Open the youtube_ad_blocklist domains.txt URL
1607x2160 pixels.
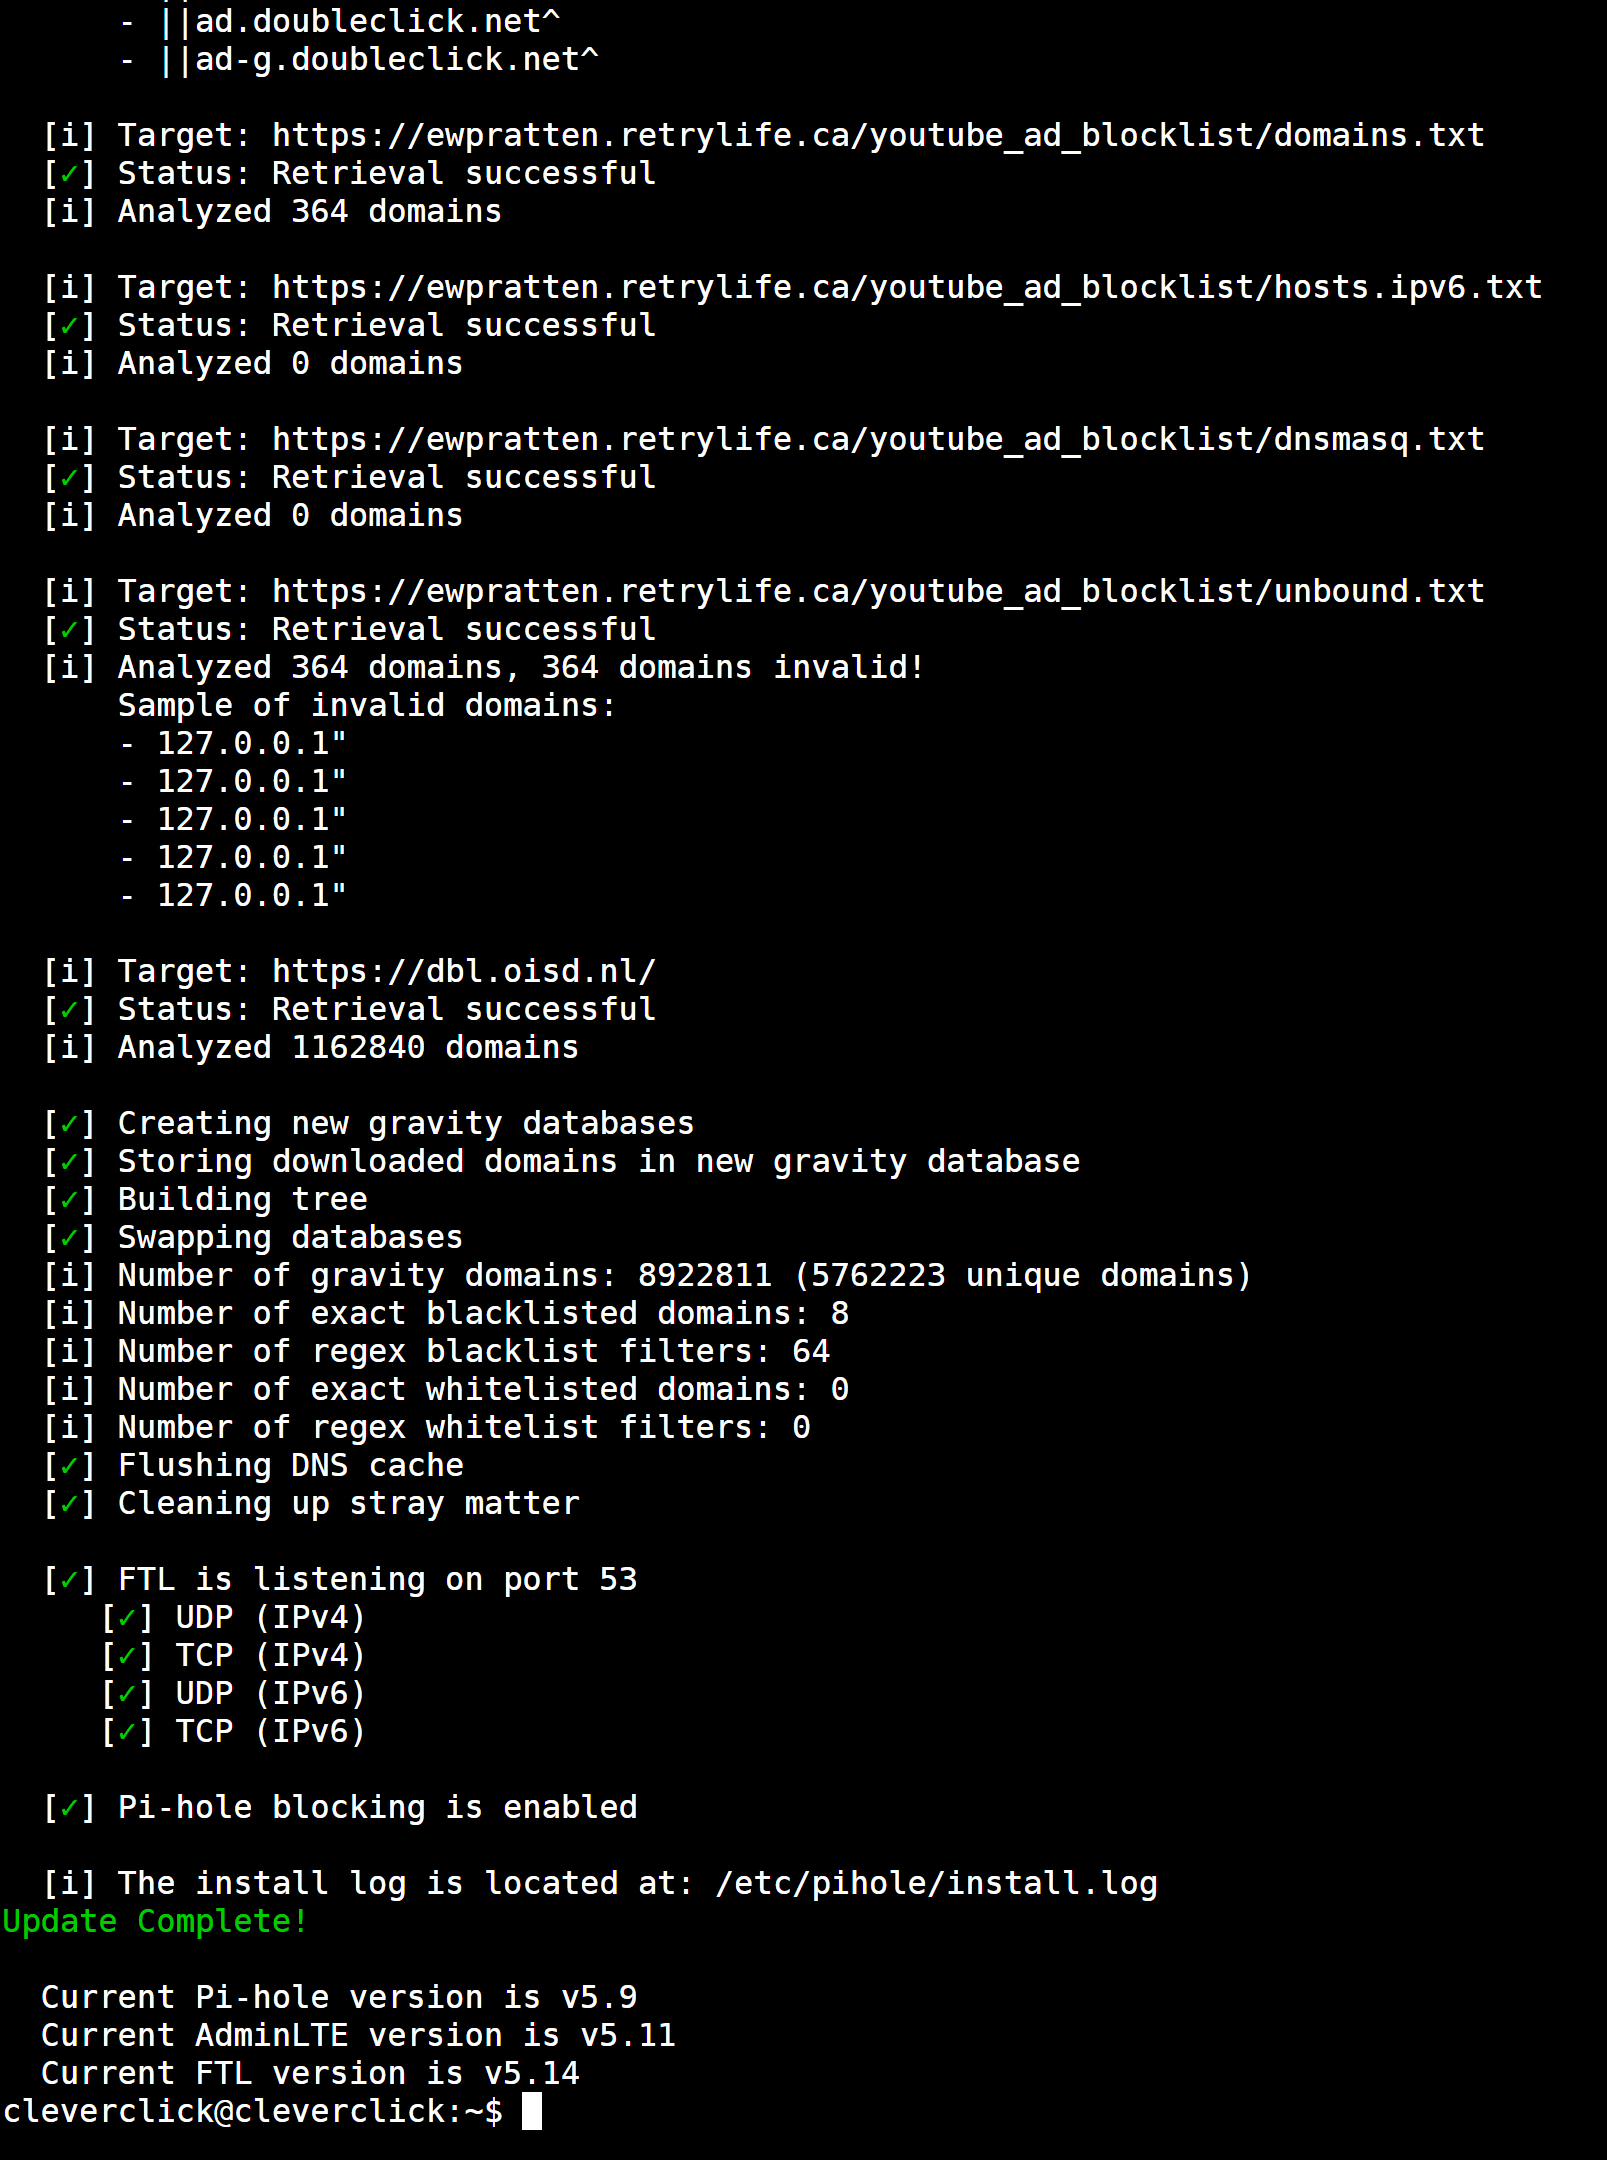(877, 135)
